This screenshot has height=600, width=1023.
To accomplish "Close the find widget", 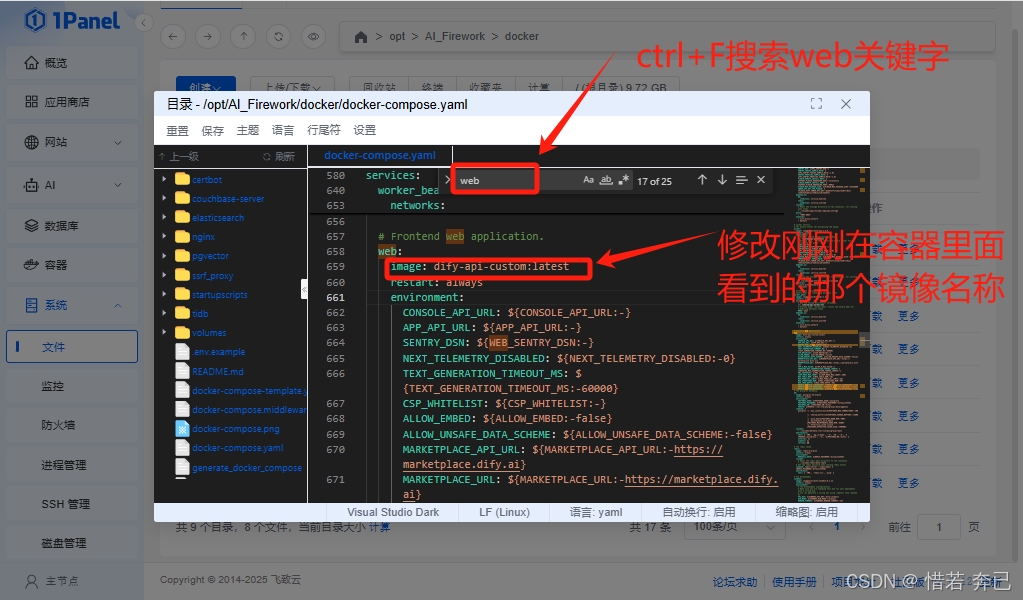I will click(761, 180).
